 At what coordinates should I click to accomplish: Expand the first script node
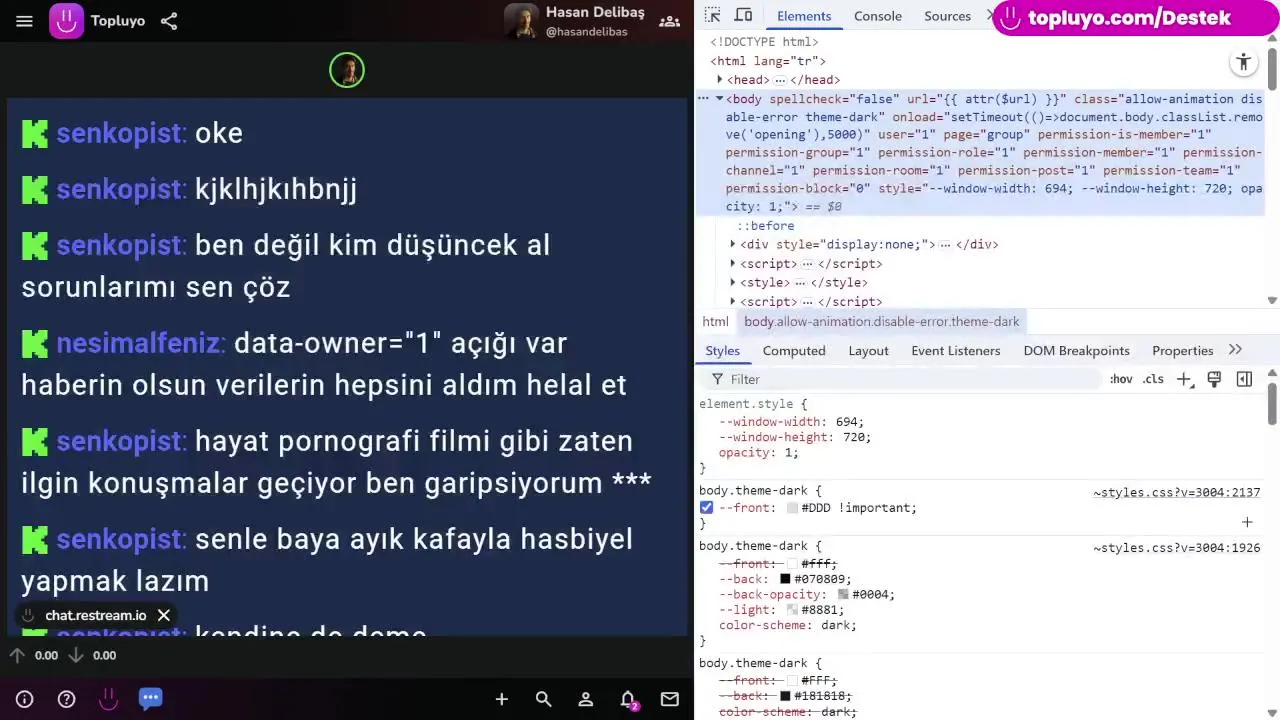(733, 263)
